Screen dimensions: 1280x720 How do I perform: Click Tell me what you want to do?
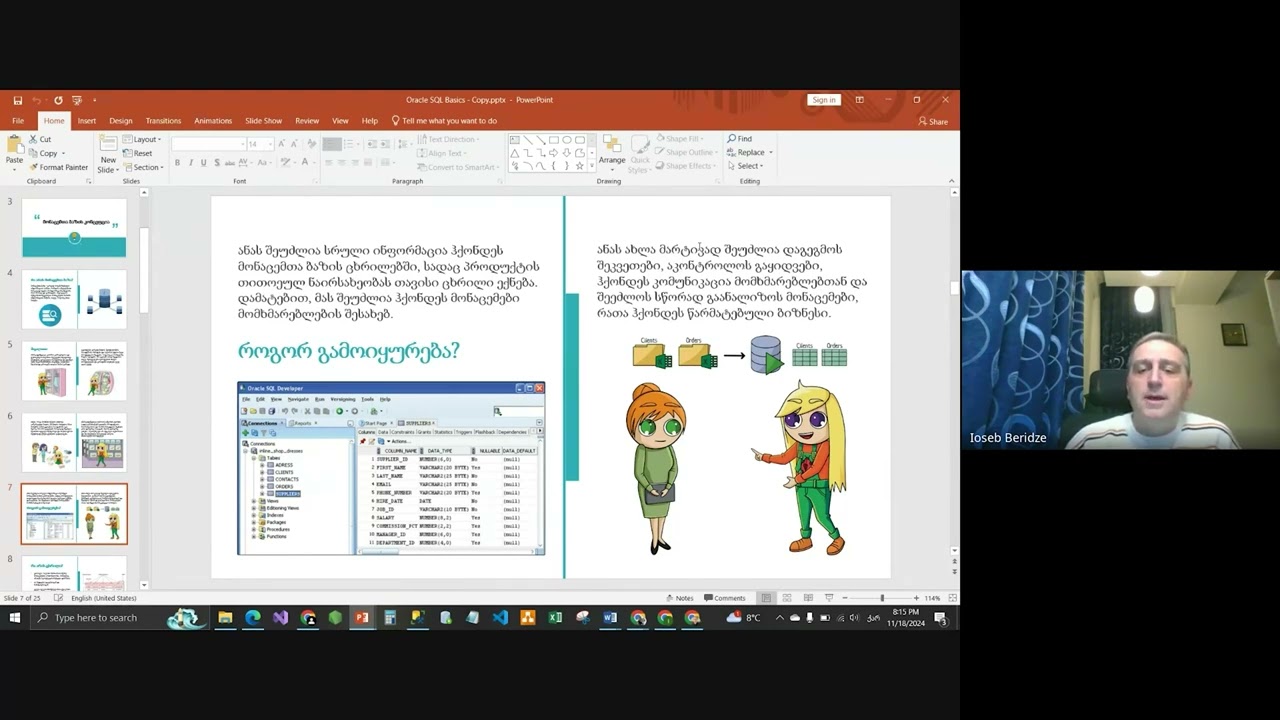point(444,121)
